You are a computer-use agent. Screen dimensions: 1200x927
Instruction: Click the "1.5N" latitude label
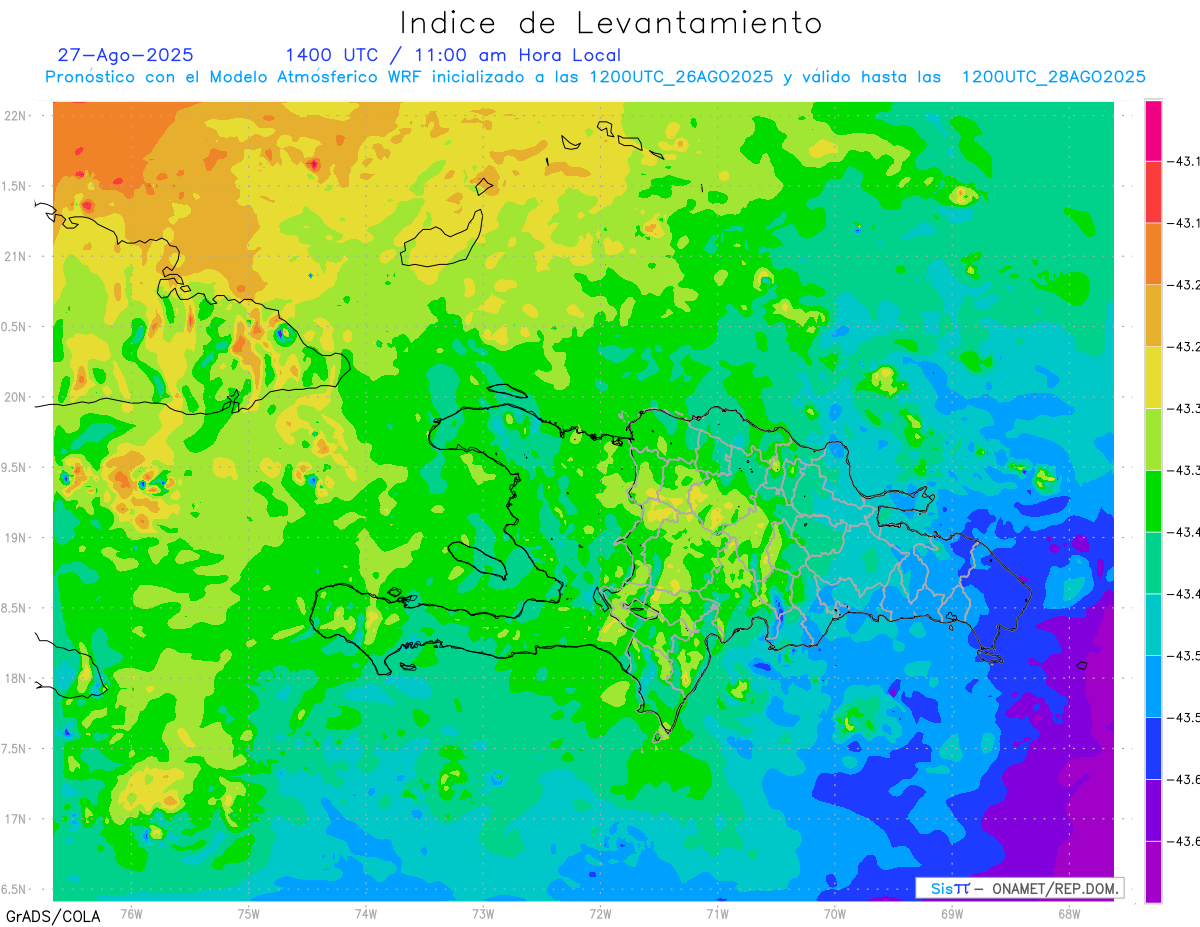pos(15,186)
